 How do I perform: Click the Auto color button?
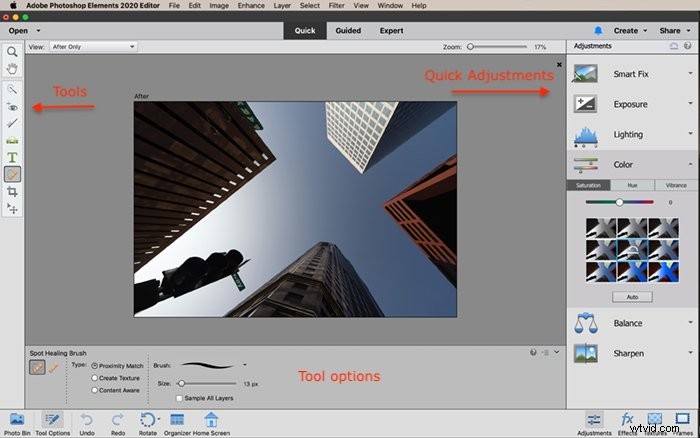tap(632, 297)
